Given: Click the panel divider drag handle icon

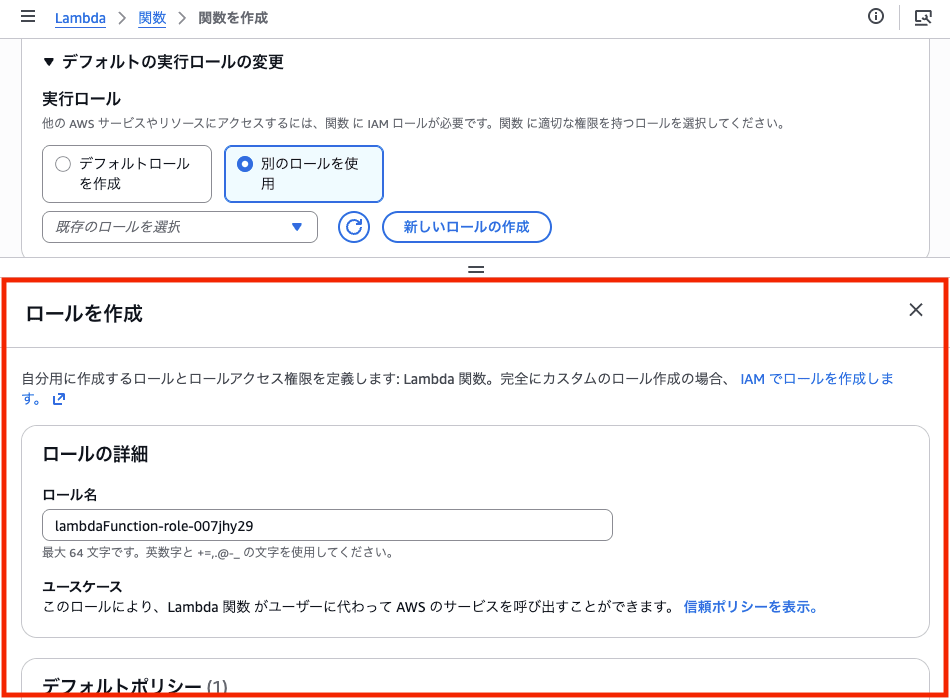Looking at the screenshot, I should pos(475,269).
